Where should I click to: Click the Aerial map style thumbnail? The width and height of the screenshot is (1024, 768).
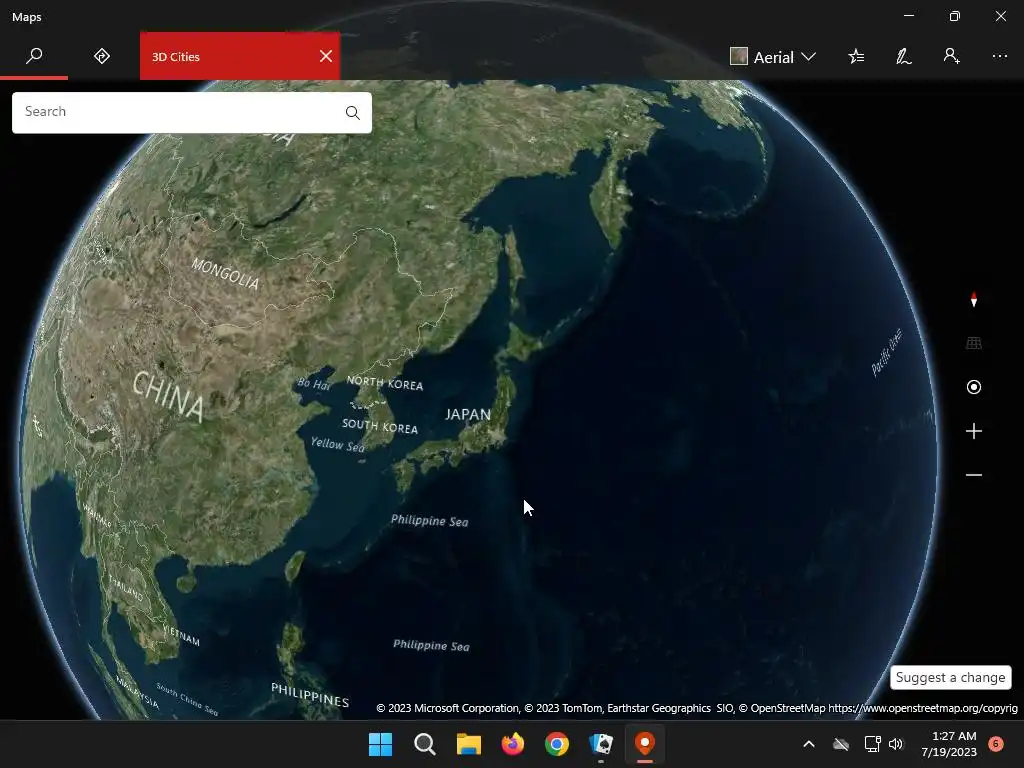point(739,56)
